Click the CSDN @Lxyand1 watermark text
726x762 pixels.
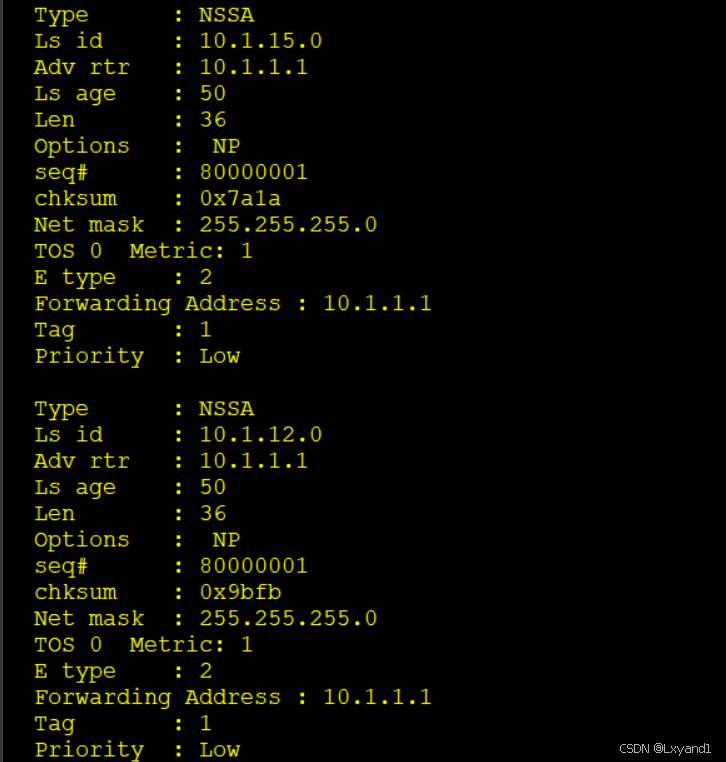point(665,748)
